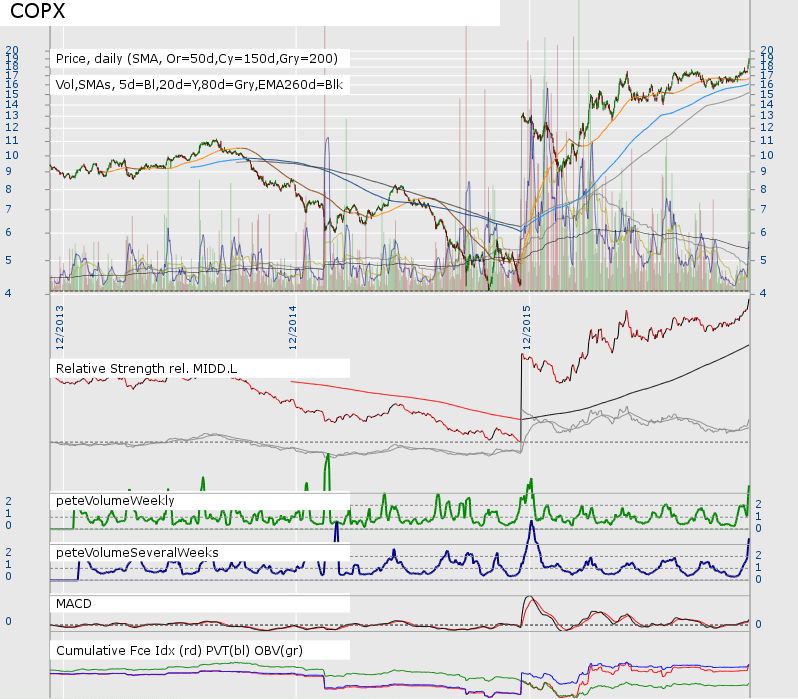Click the right price axis value 9
798x699 pixels.
click(763, 172)
